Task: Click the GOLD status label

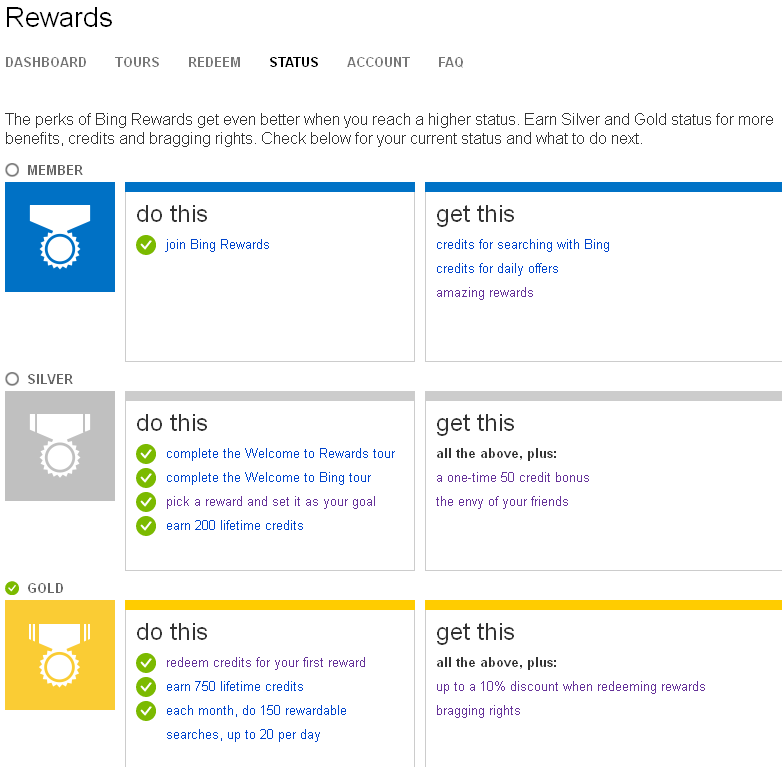Action: tap(46, 588)
